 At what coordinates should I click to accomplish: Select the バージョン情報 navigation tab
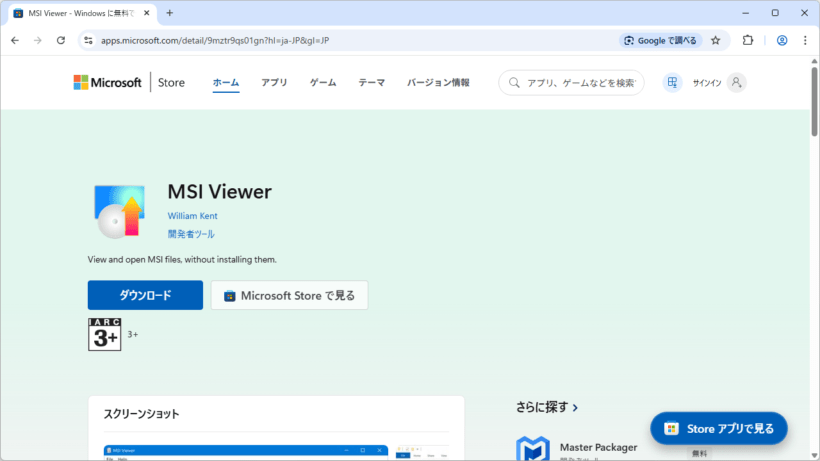click(438, 83)
